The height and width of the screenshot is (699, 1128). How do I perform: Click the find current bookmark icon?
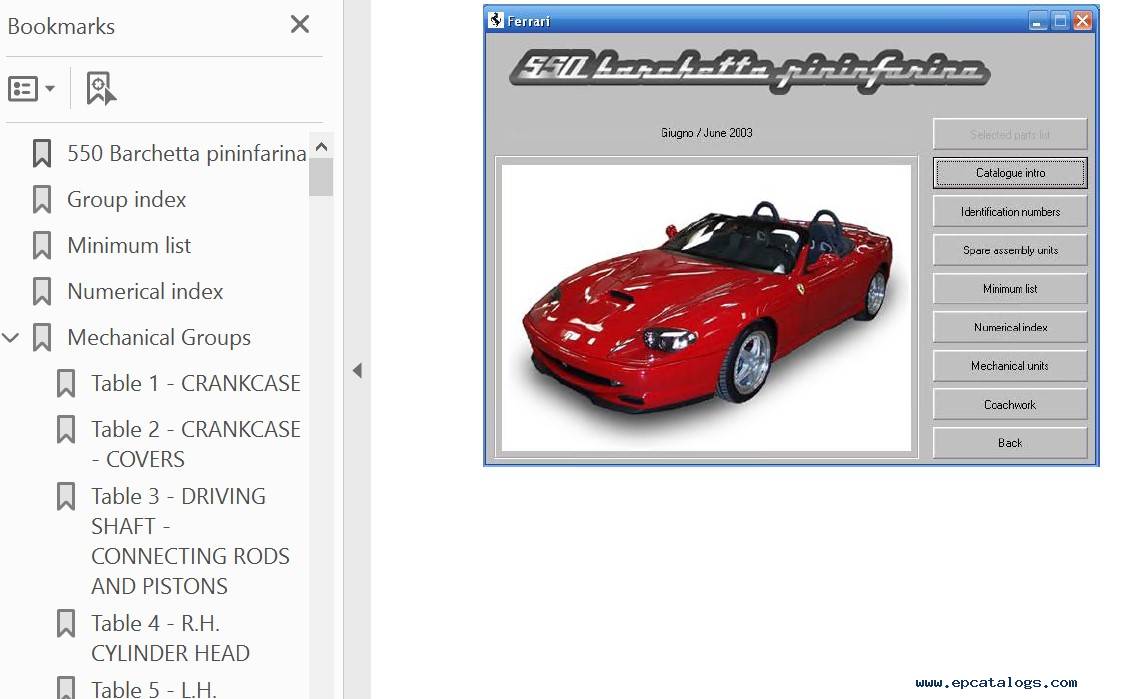[x=101, y=88]
